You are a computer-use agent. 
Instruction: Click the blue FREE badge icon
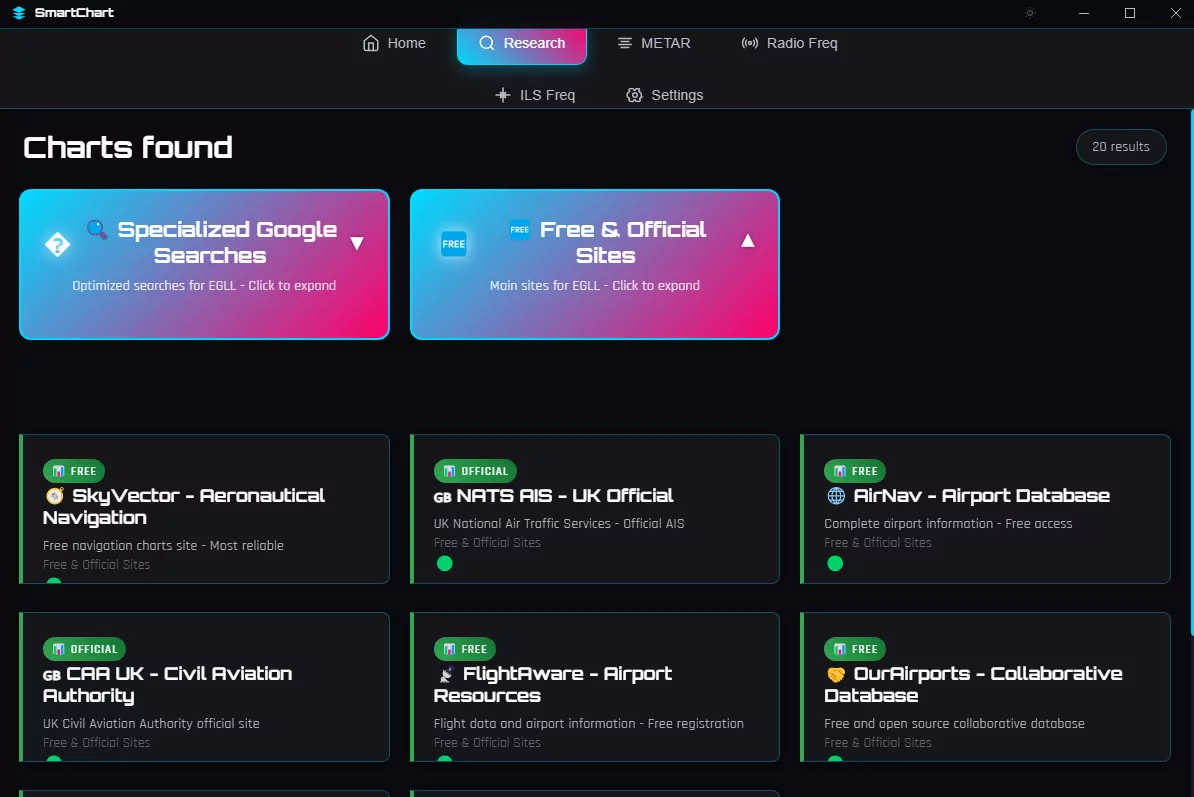(x=454, y=243)
